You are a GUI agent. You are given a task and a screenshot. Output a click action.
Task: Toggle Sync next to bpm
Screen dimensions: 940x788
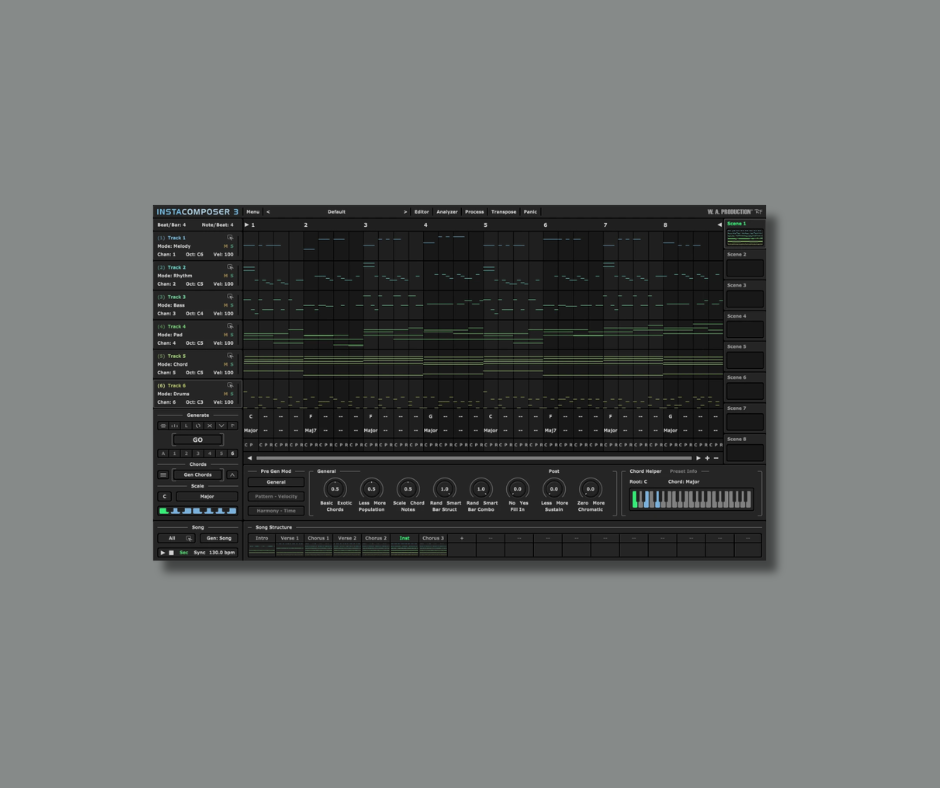199,552
